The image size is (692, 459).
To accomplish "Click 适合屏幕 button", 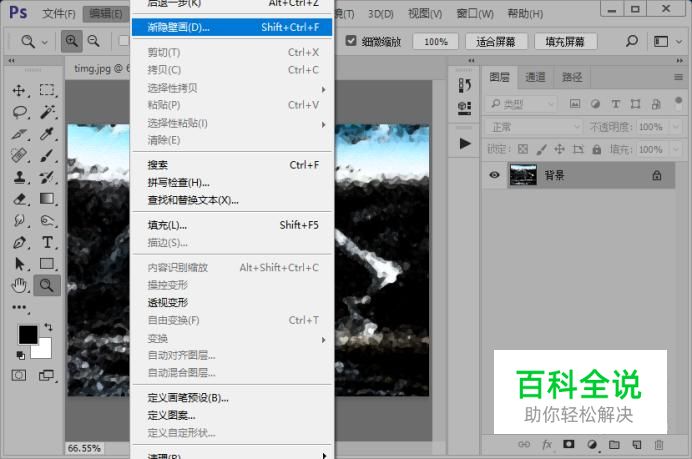I will pyautogui.click(x=496, y=42).
